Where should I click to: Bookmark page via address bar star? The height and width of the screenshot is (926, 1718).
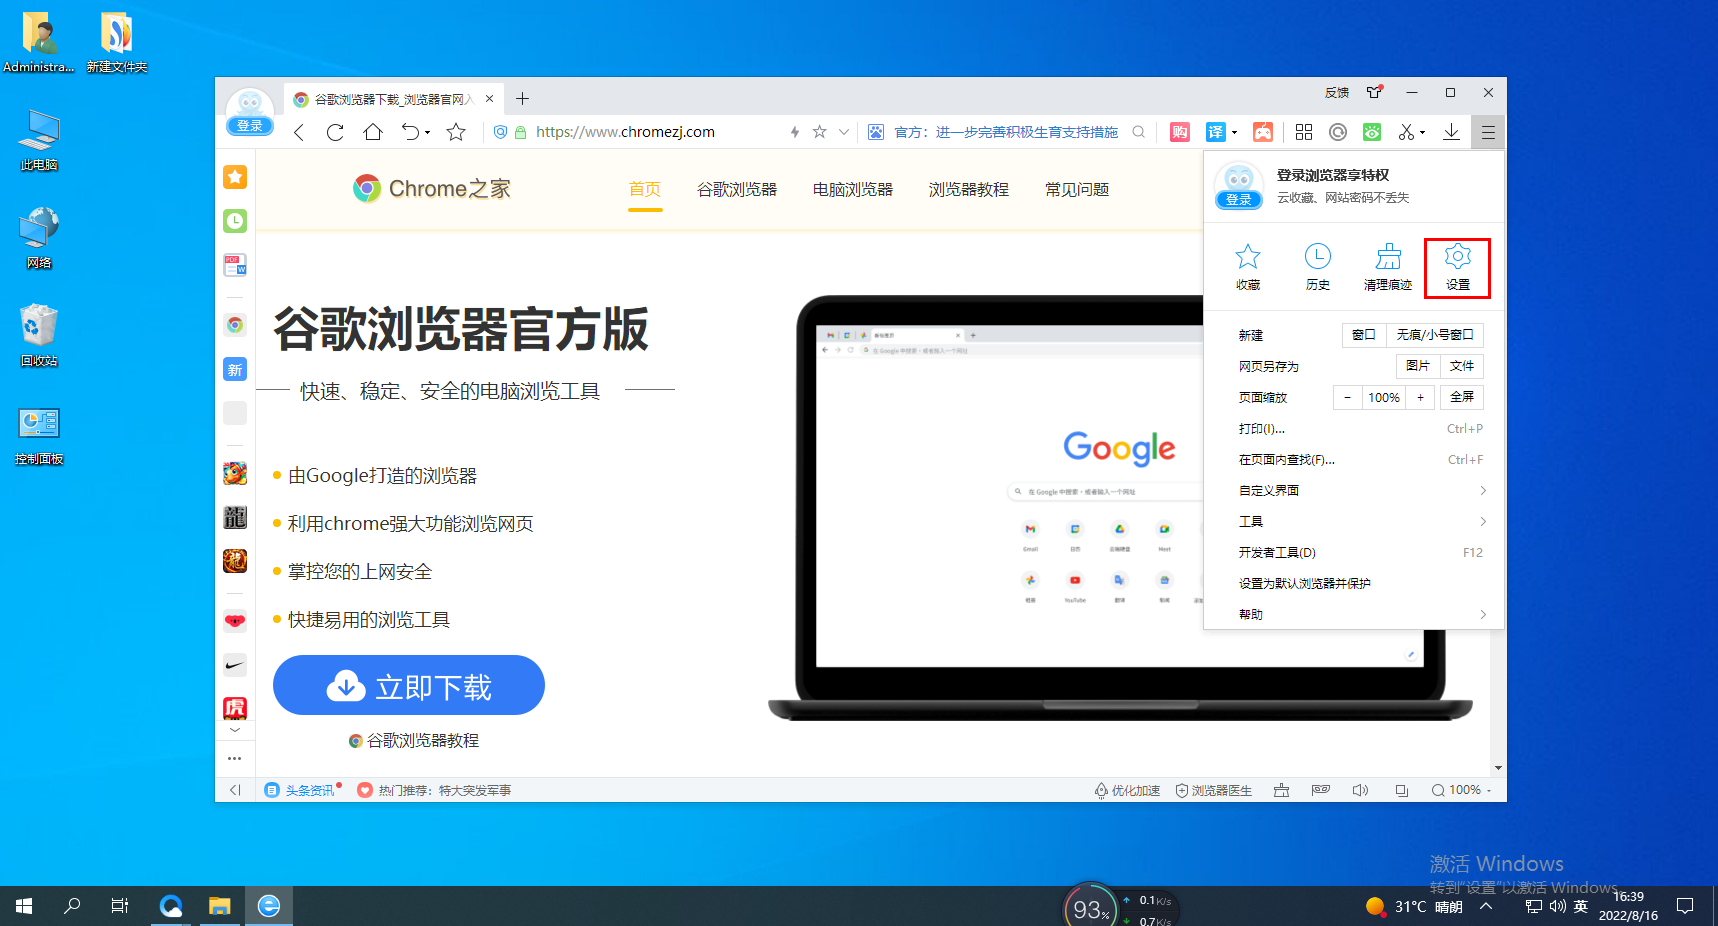pyautogui.click(x=819, y=132)
